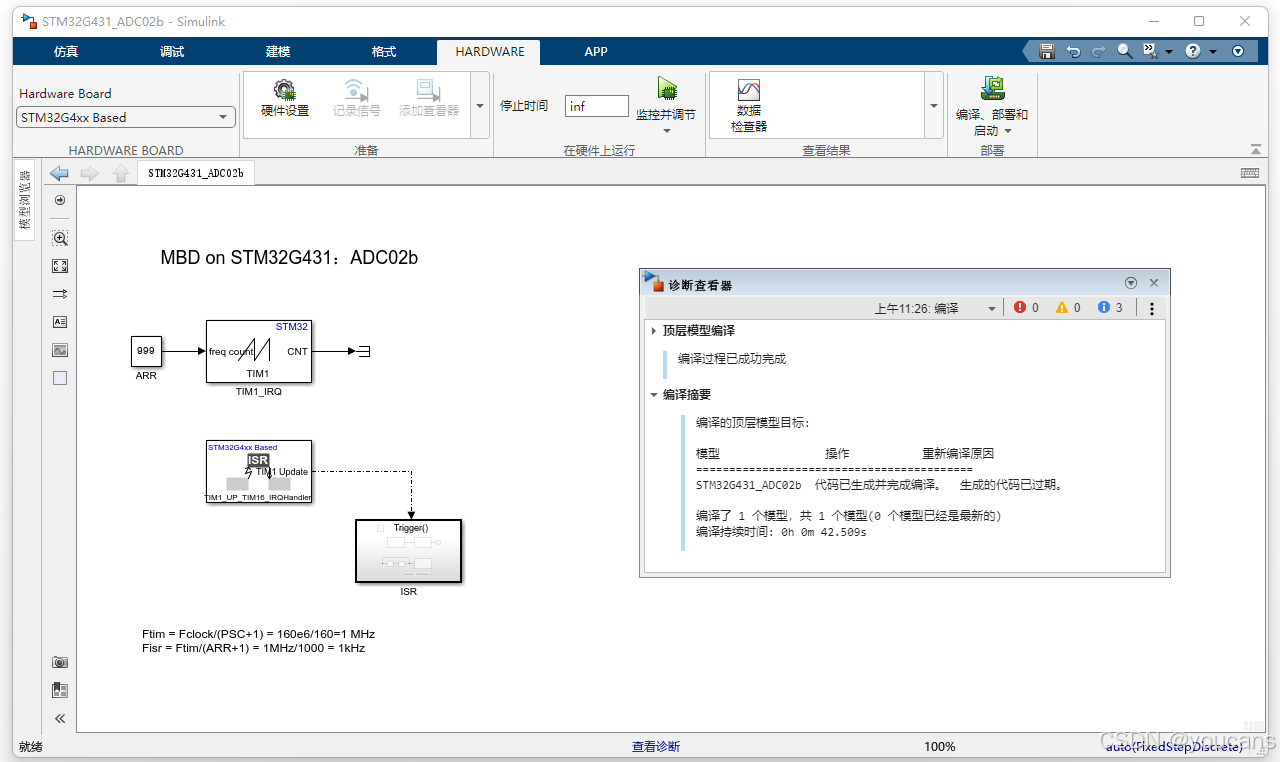1280x762 pixels.
Task: Close the 诊断查看器 panel
Action: (x=1154, y=283)
